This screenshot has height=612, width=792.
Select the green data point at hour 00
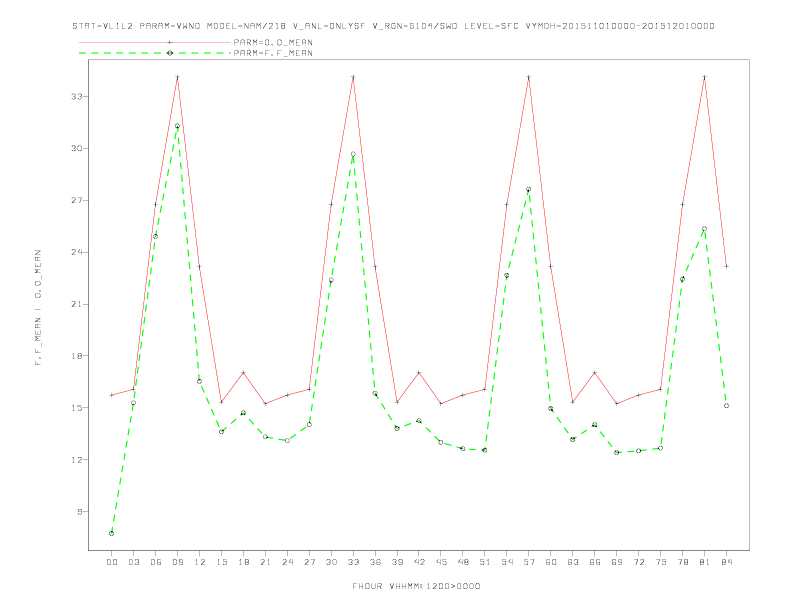112,533
